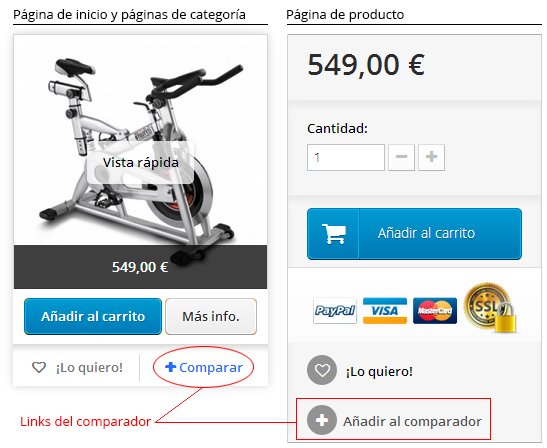The image size is (547, 448).
Task: Click the Añadir al comparador link text
Action: pyautogui.click(x=412, y=421)
